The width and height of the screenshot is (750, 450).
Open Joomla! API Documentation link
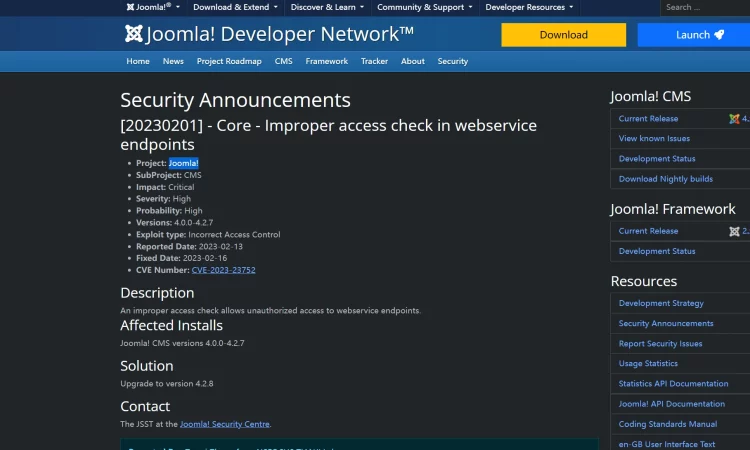672,404
